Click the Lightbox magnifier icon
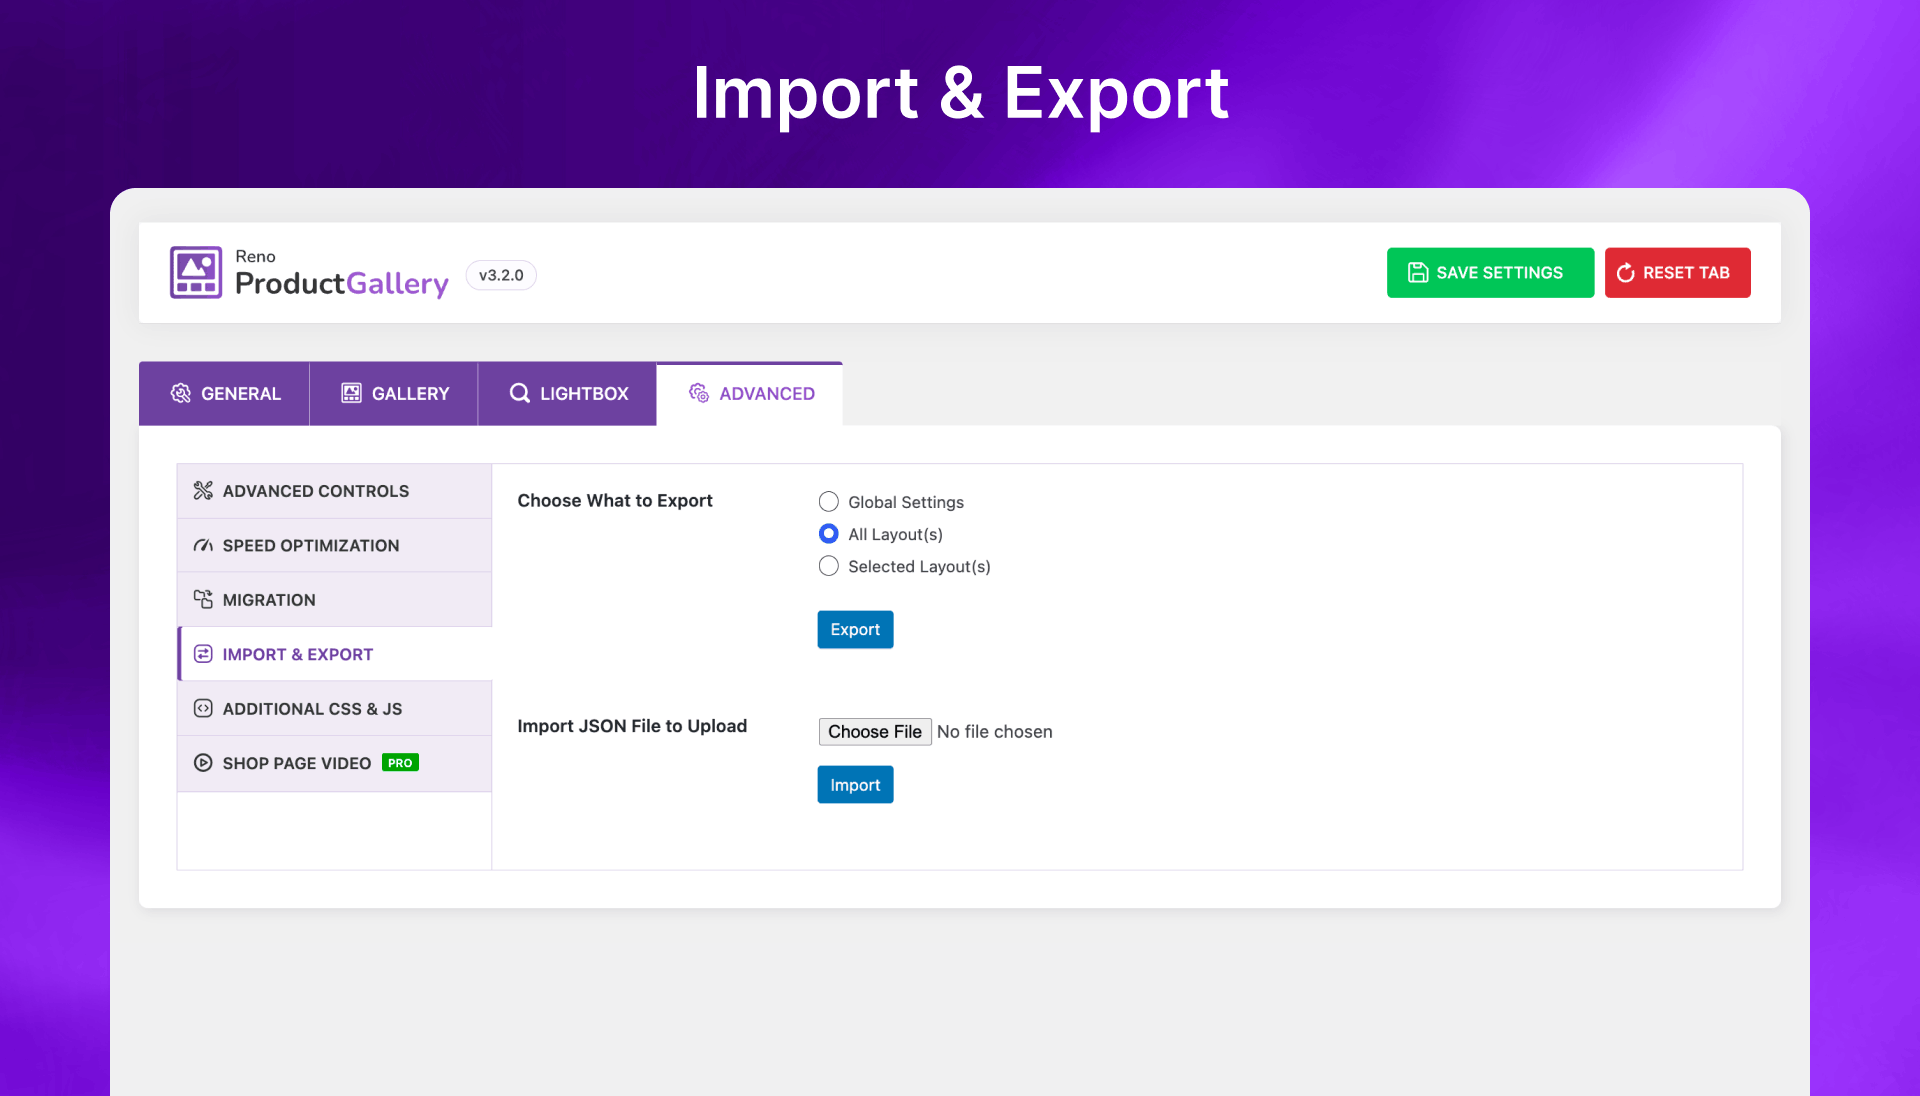This screenshot has width=1920, height=1096. 520,393
